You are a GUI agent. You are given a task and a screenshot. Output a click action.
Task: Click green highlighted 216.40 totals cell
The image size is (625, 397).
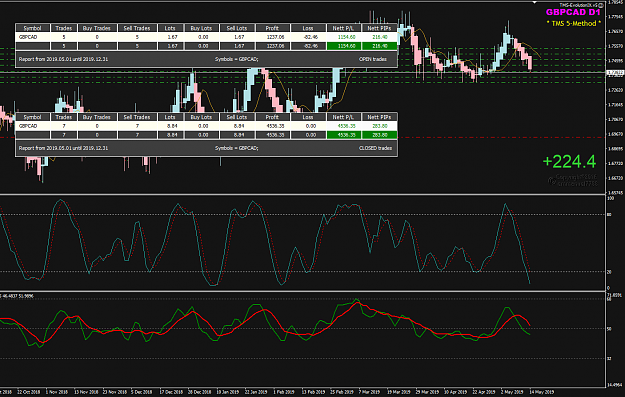[x=379, y=46]
